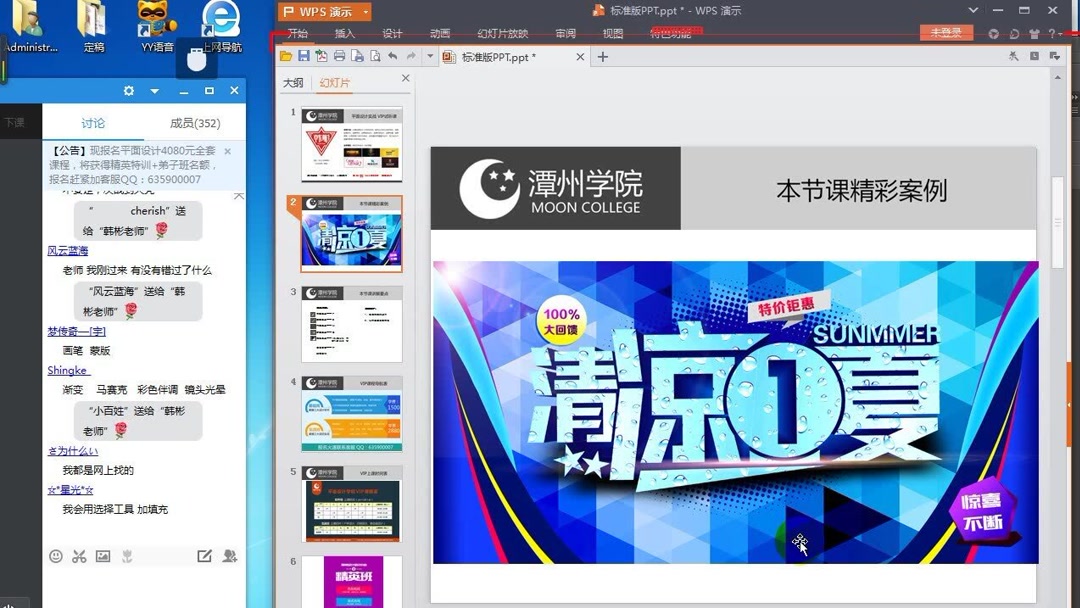Switch to the 大纲 outline tab
Image resolution: width=1080 pixels, height=608 pixels.
[x=292, y=83]
